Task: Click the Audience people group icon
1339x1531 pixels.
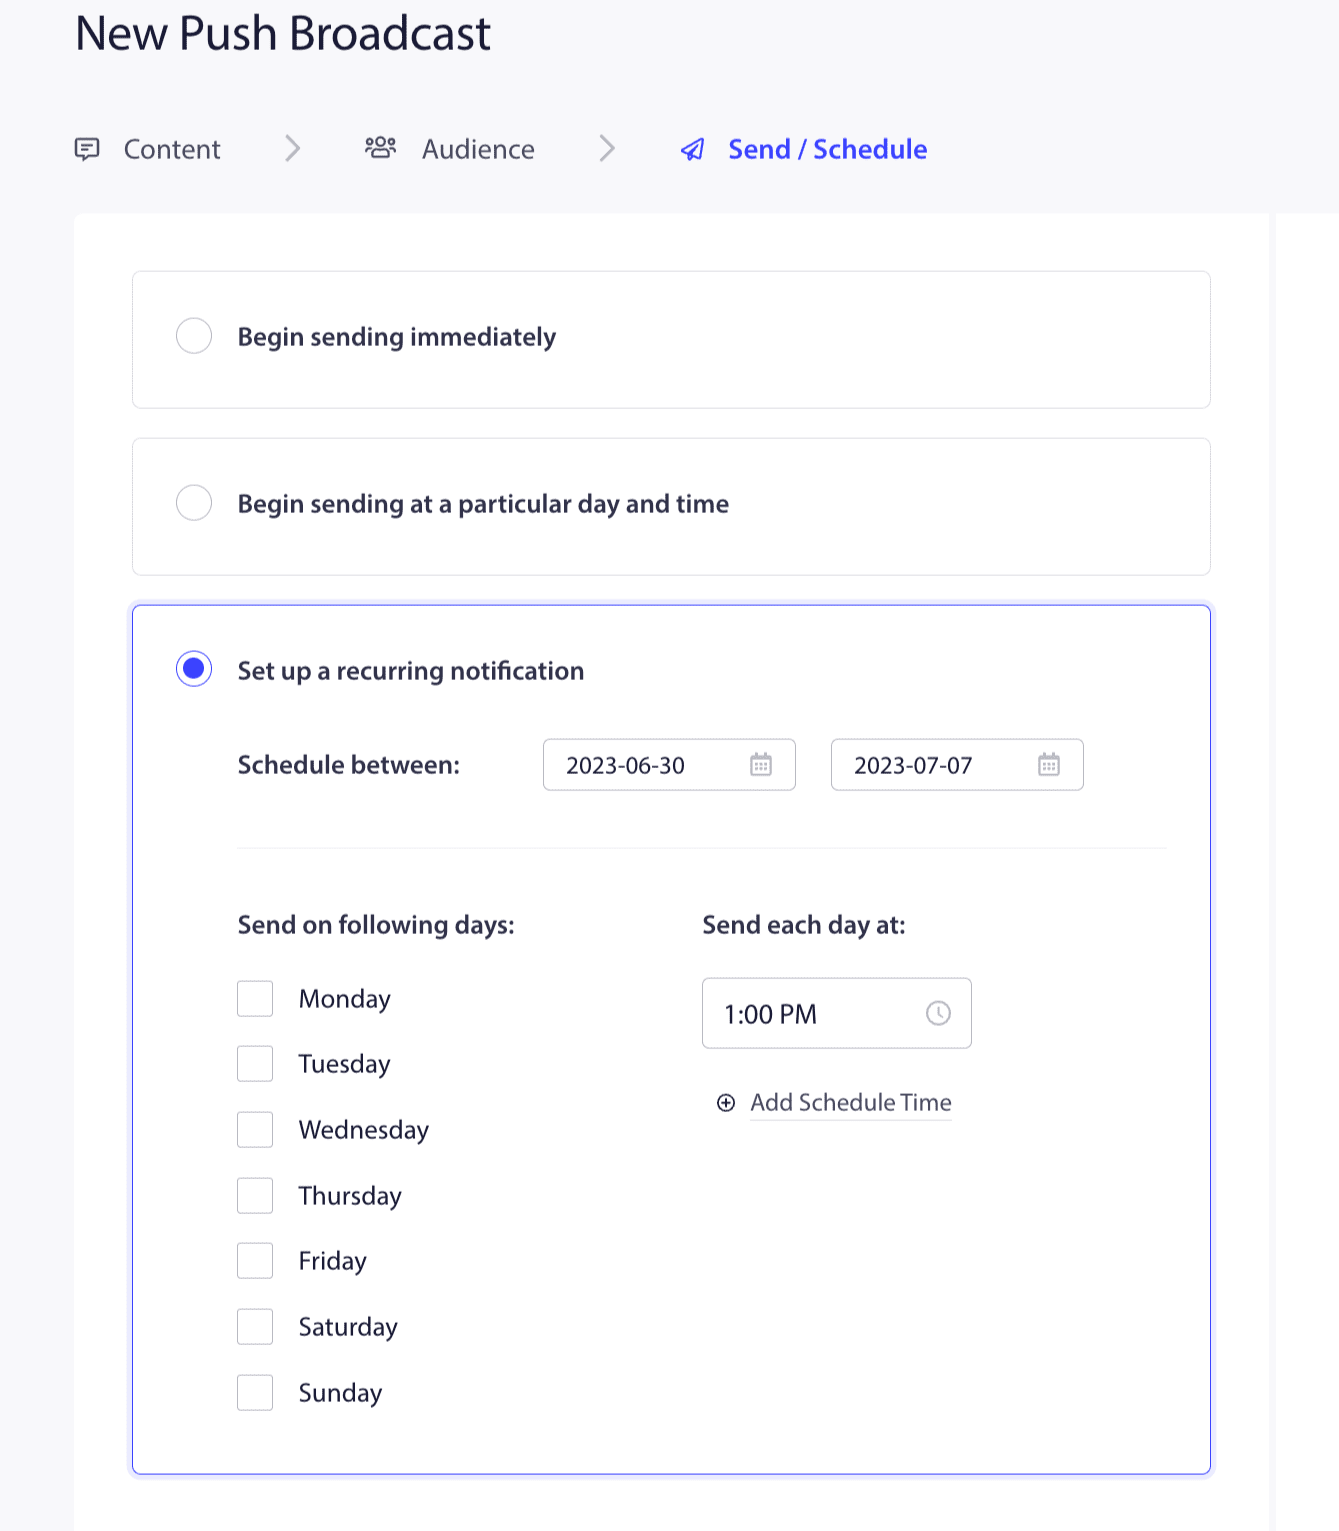Action: coord(380,148)
